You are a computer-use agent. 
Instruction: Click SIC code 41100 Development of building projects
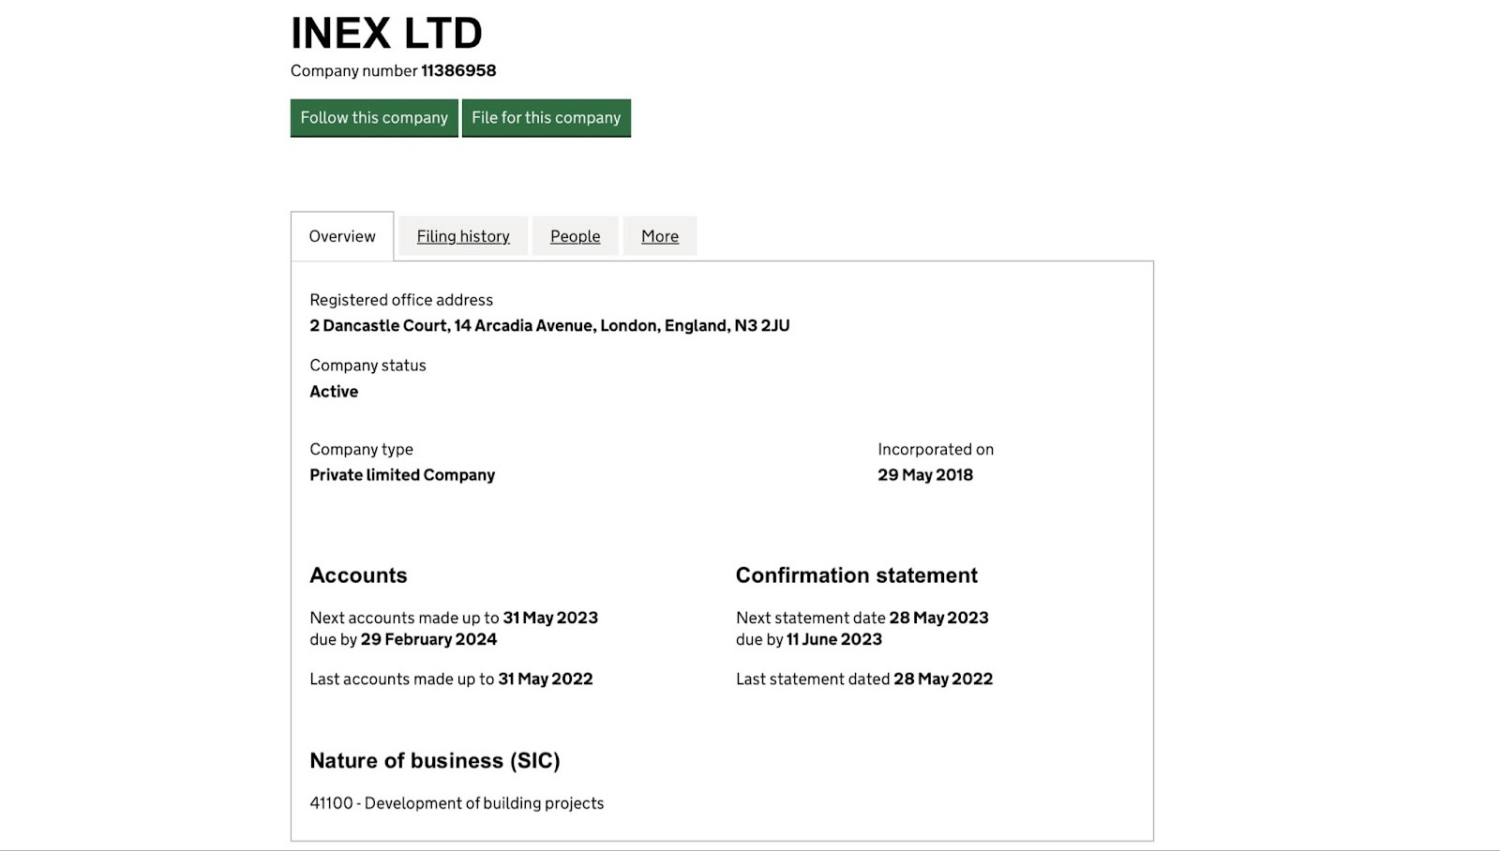(457, 804)
